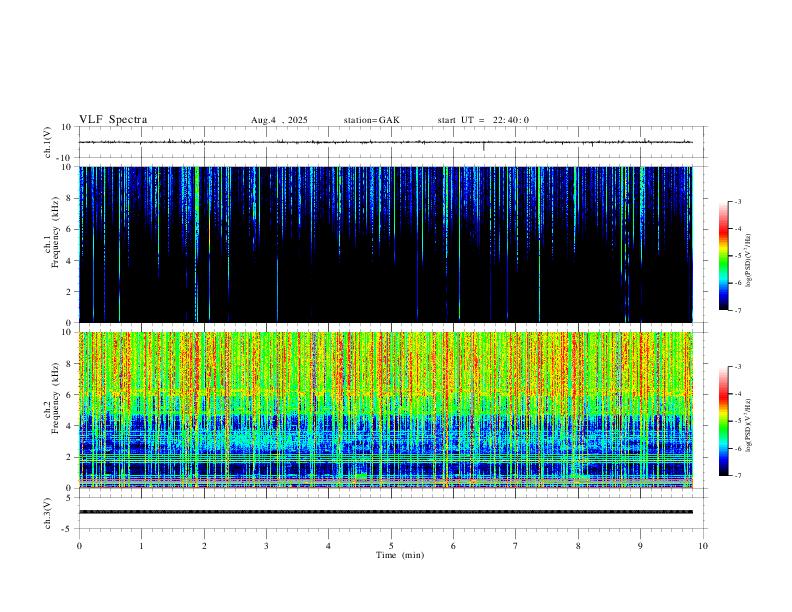Click the upper colorbar "log(PSD)(V²/Hz)" label

pyautogui.click(x=748, y=261)
